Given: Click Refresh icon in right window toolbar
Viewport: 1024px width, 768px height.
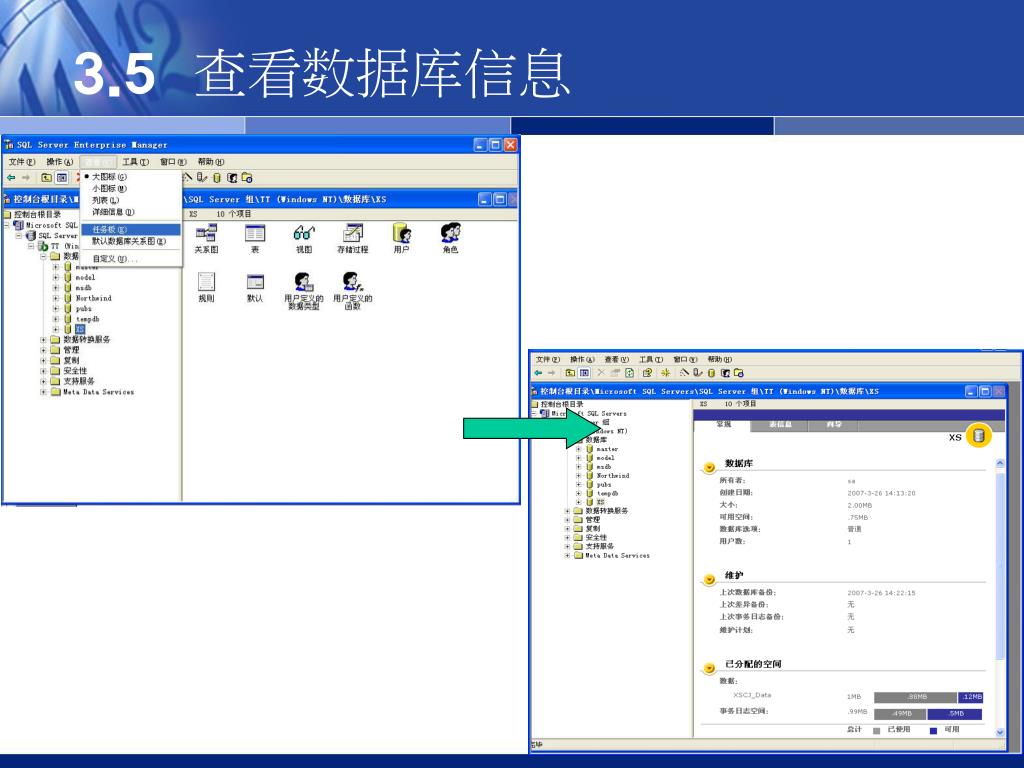Looking at the screenshot, I should tap(630, 373).
